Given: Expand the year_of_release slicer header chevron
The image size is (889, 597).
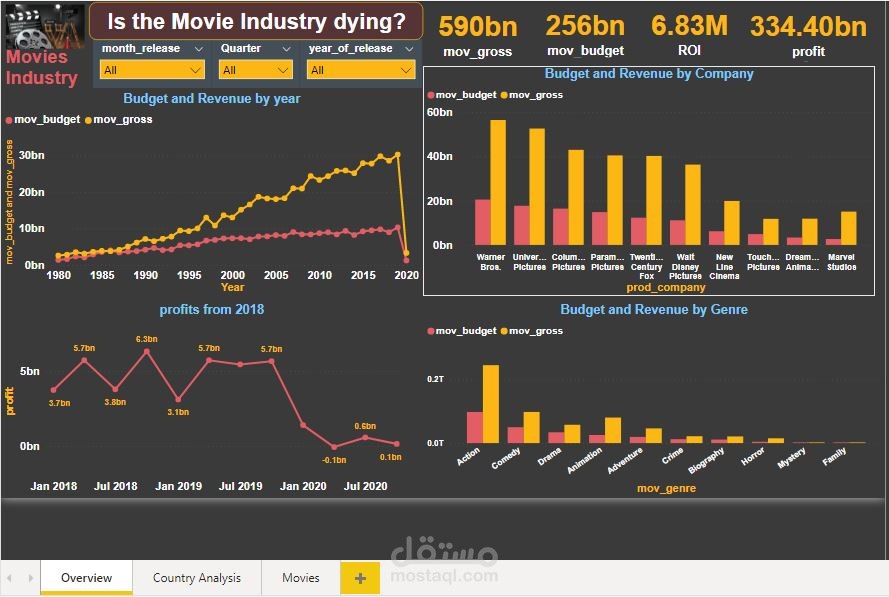Looking at the screenshot, I should 409,49.
